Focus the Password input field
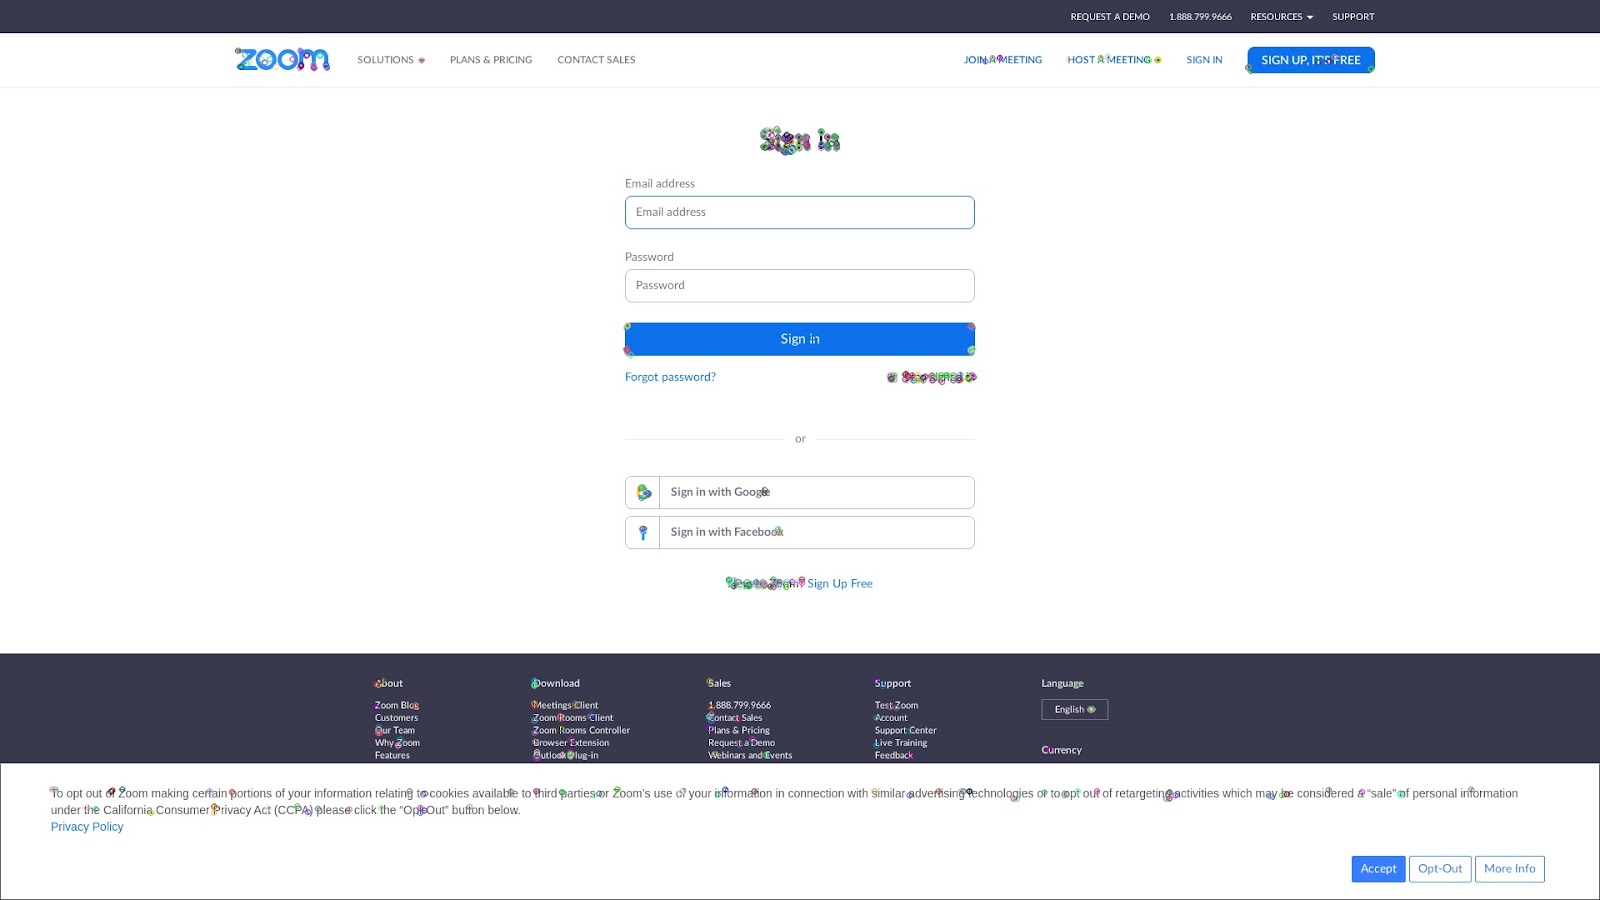Screen dimensions: 1600x900 pos(800,286)
